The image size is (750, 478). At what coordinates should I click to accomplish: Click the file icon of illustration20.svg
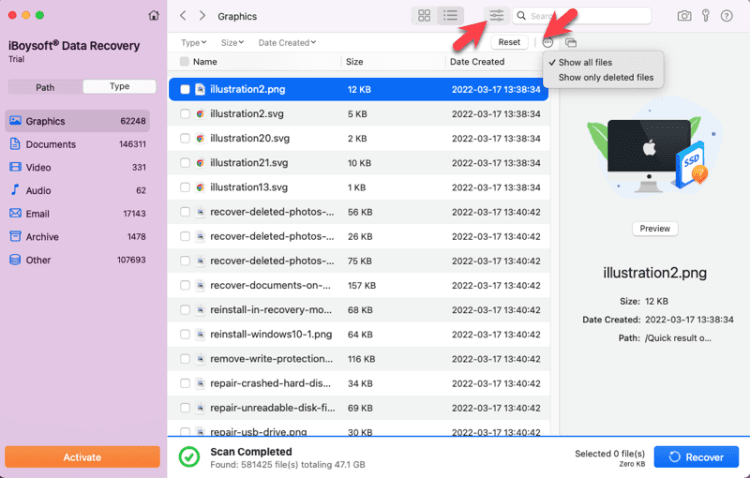pos(200,138)
